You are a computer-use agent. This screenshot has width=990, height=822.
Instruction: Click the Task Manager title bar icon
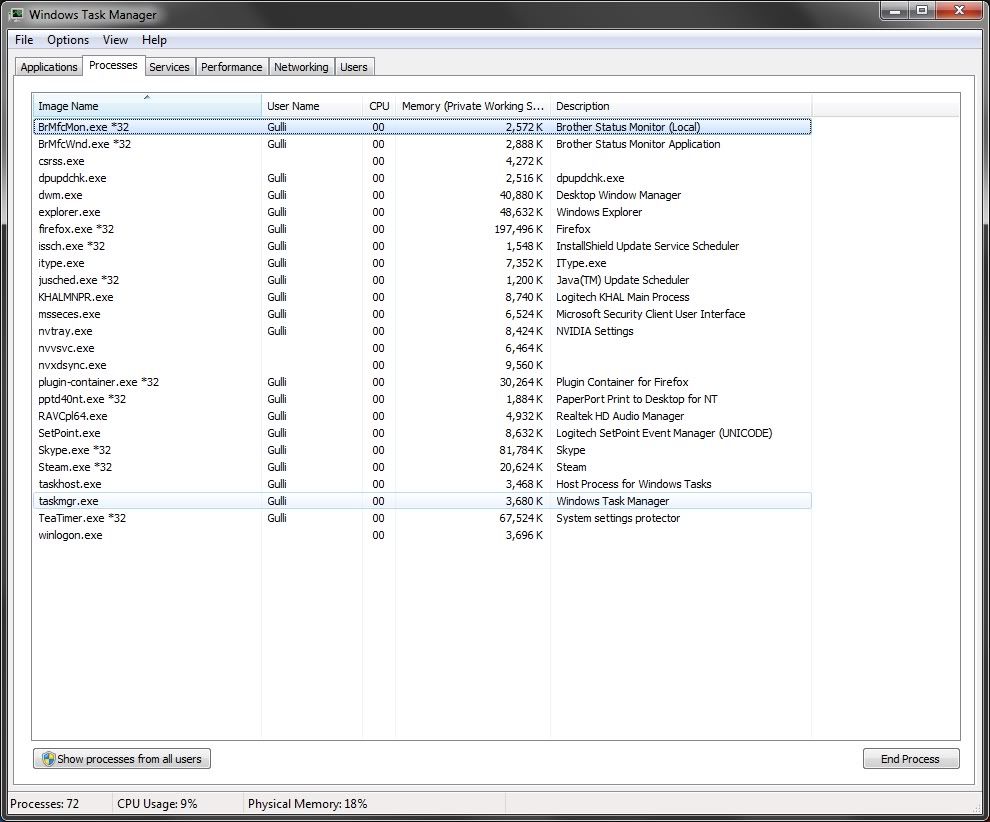pos(16,14)
